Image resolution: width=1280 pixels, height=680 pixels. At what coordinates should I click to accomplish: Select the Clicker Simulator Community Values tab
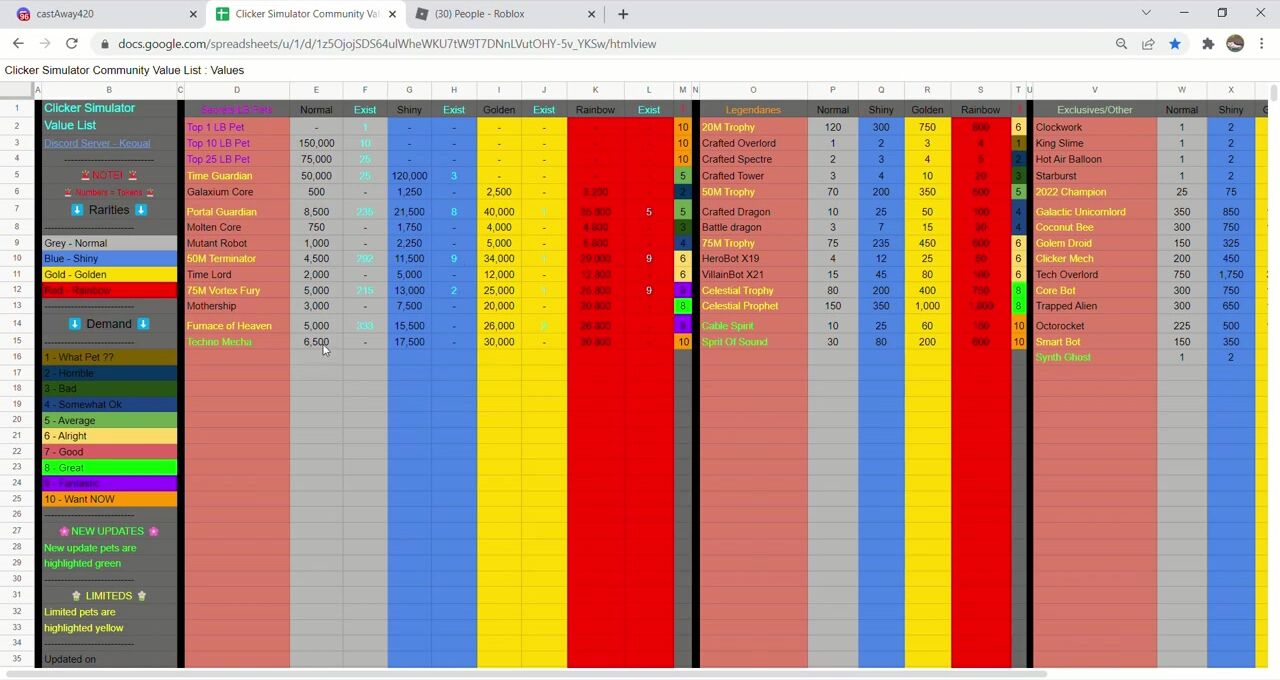pos(306,14)
